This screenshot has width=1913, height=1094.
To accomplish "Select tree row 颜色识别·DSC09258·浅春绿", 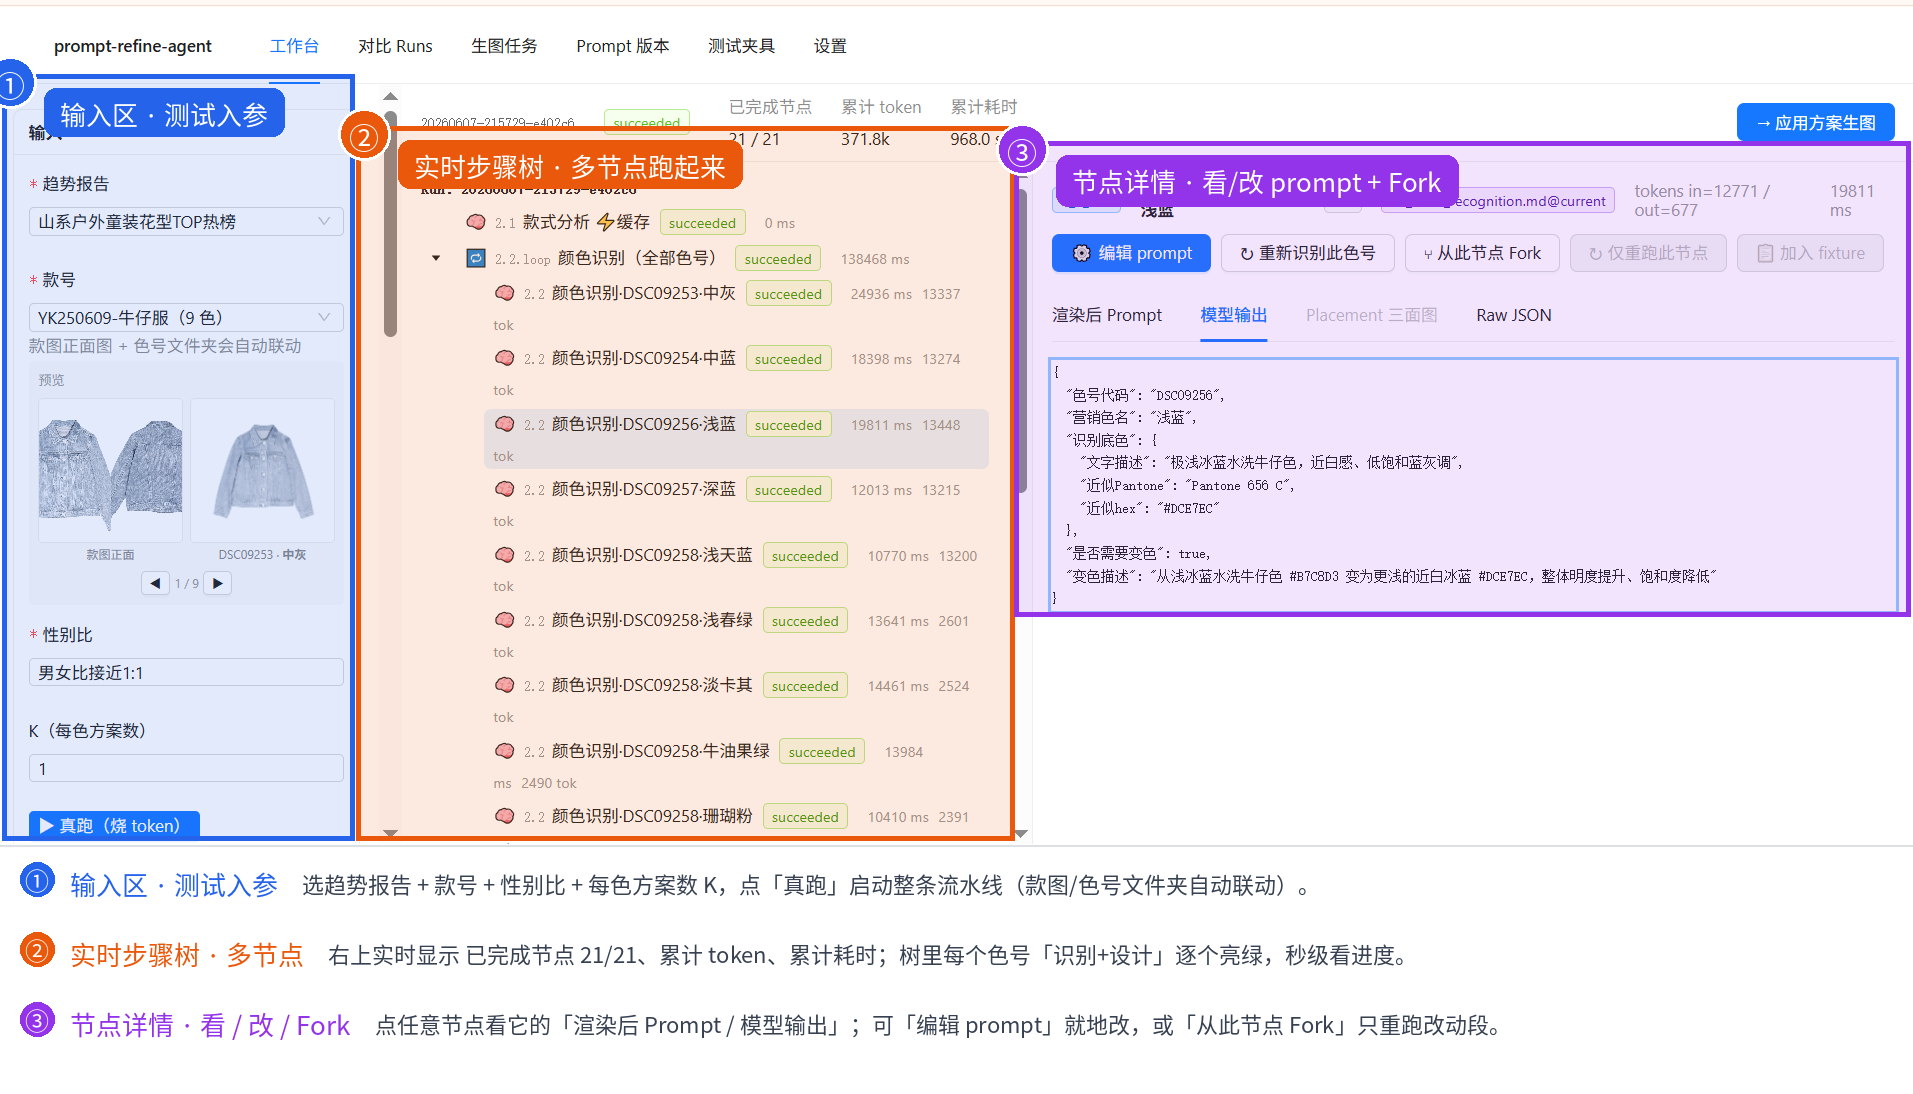I will (736, 635).
